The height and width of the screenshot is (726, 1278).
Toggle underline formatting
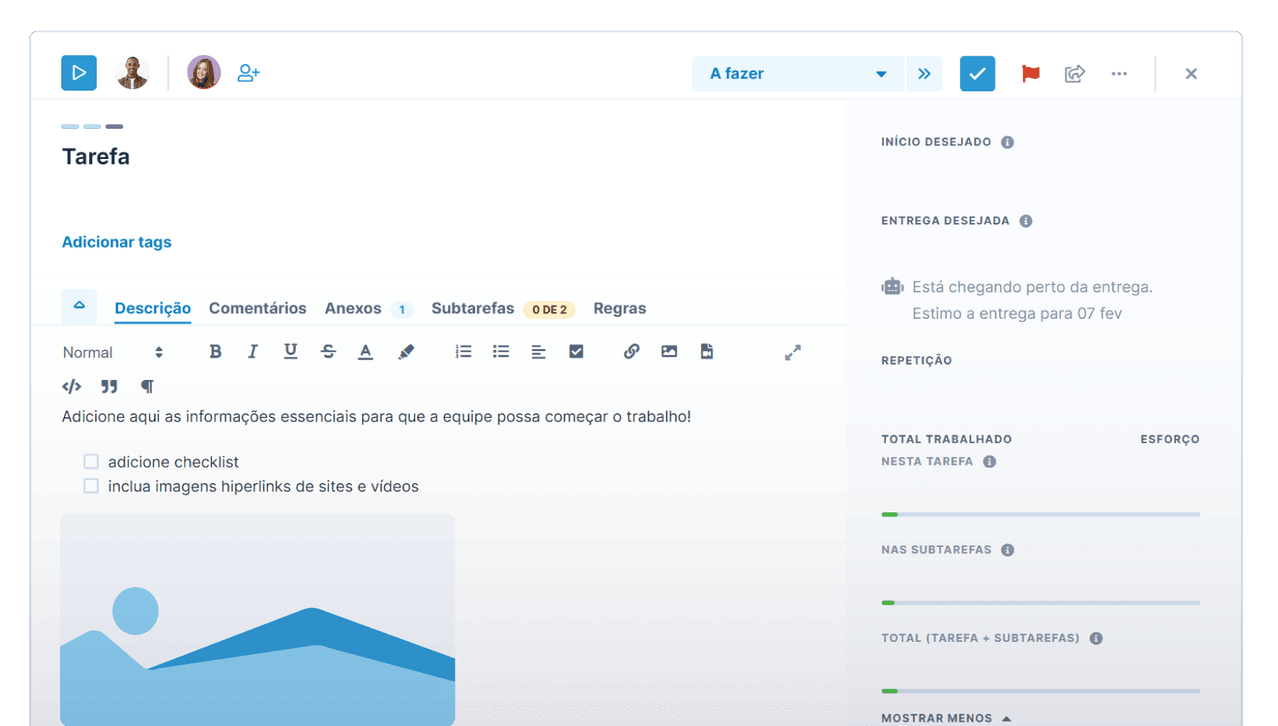[291, 352]
